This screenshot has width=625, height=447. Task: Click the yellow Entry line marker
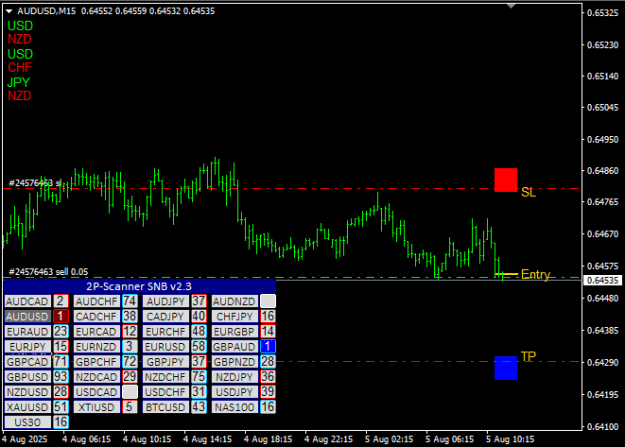click(x=506, y=274)
